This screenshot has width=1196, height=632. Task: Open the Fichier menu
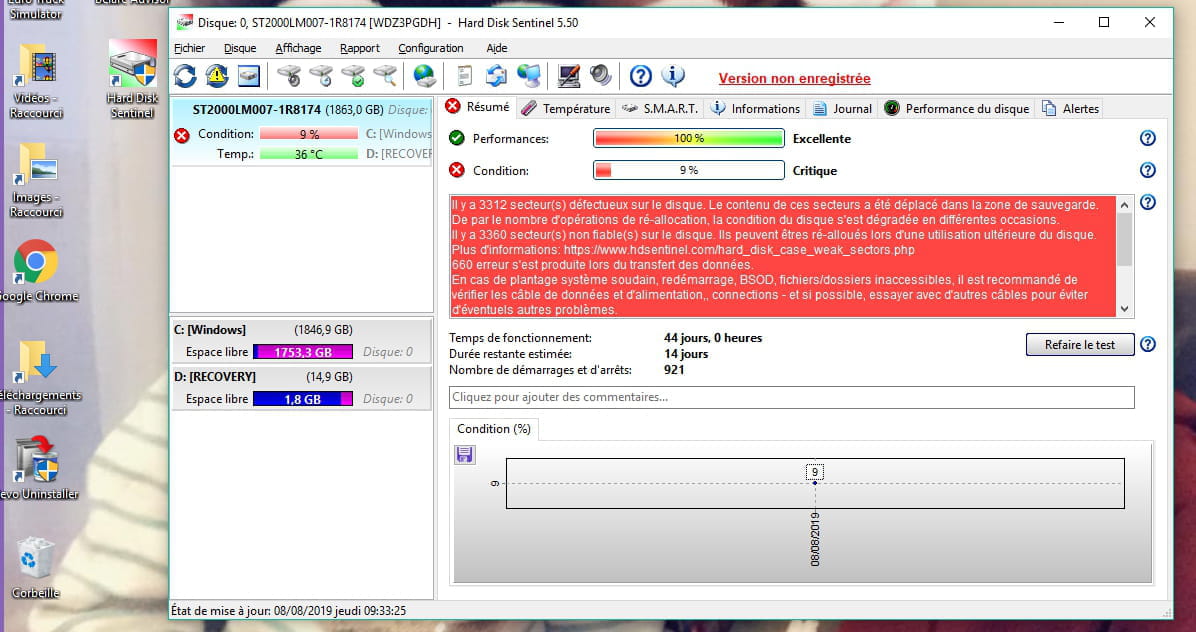pos(189,48)
